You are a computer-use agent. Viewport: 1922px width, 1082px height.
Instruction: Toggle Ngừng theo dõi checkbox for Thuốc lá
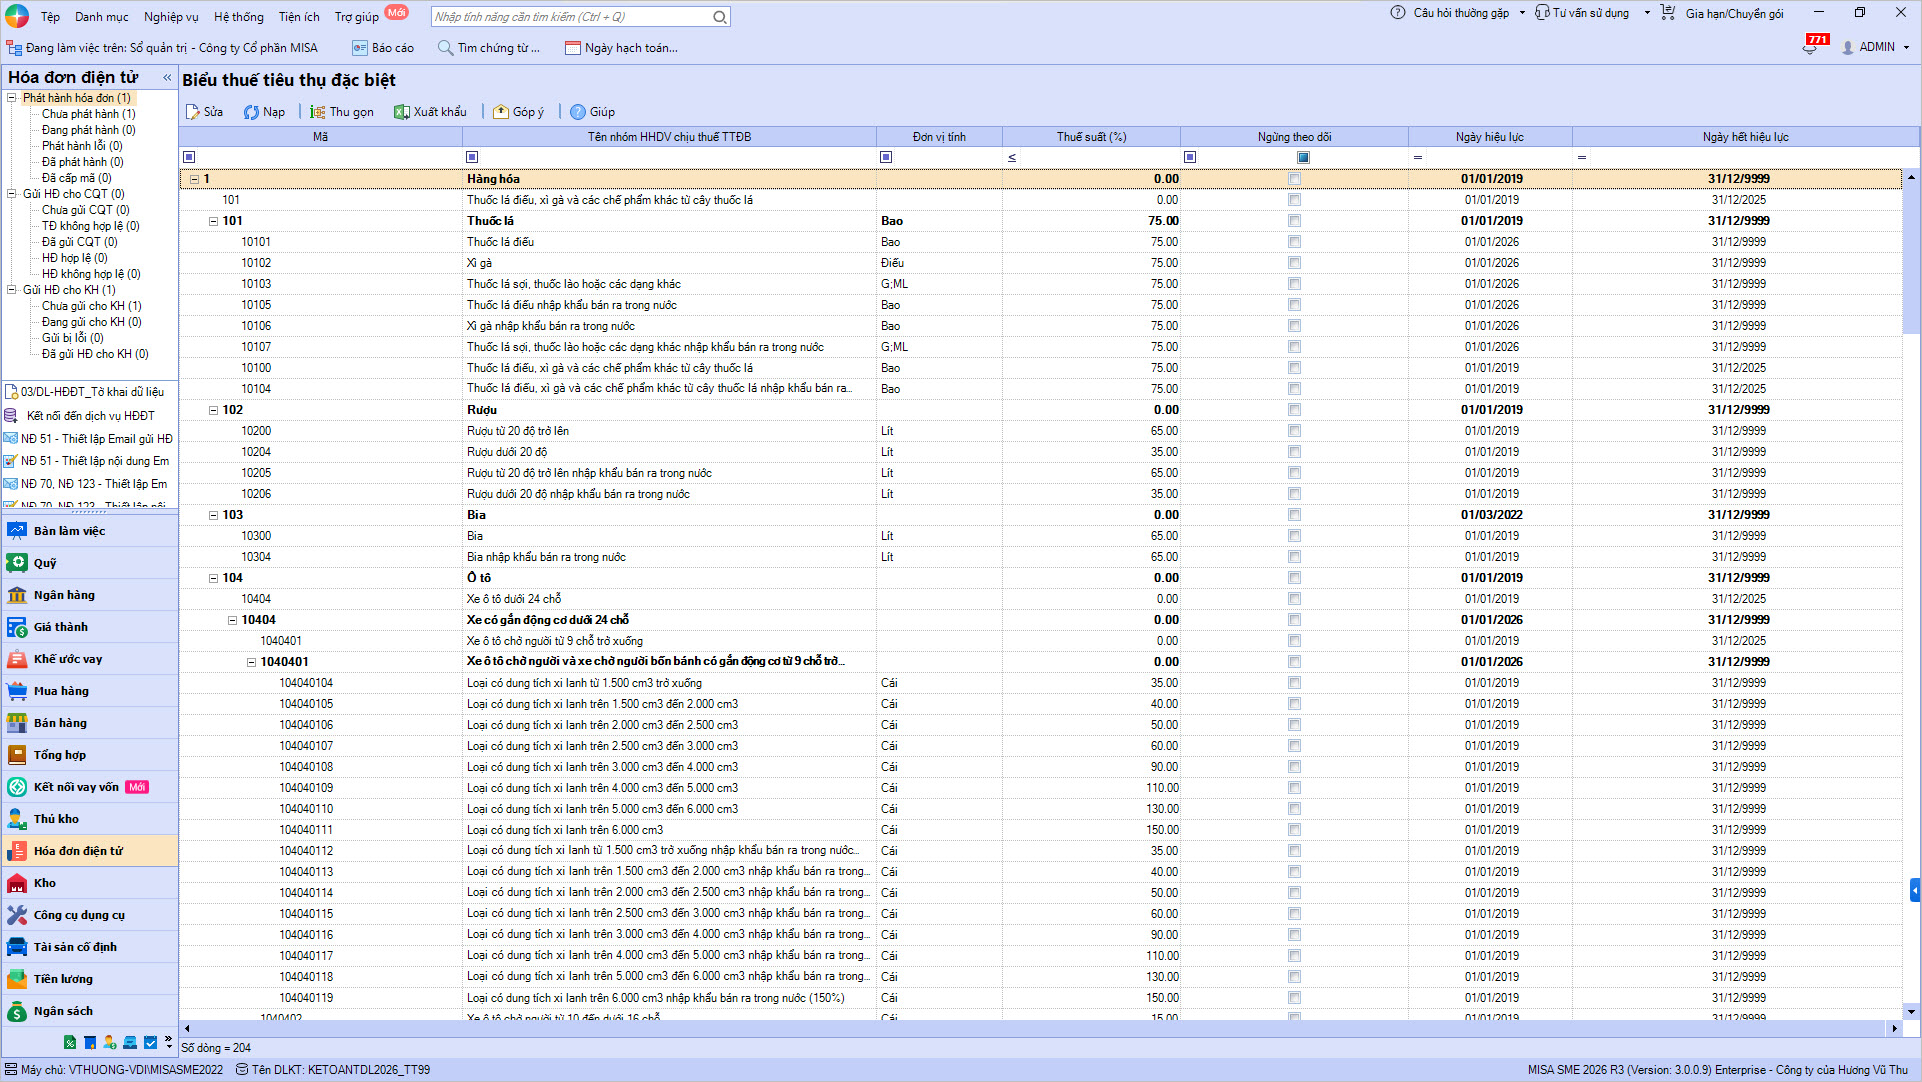(1294, 221)
